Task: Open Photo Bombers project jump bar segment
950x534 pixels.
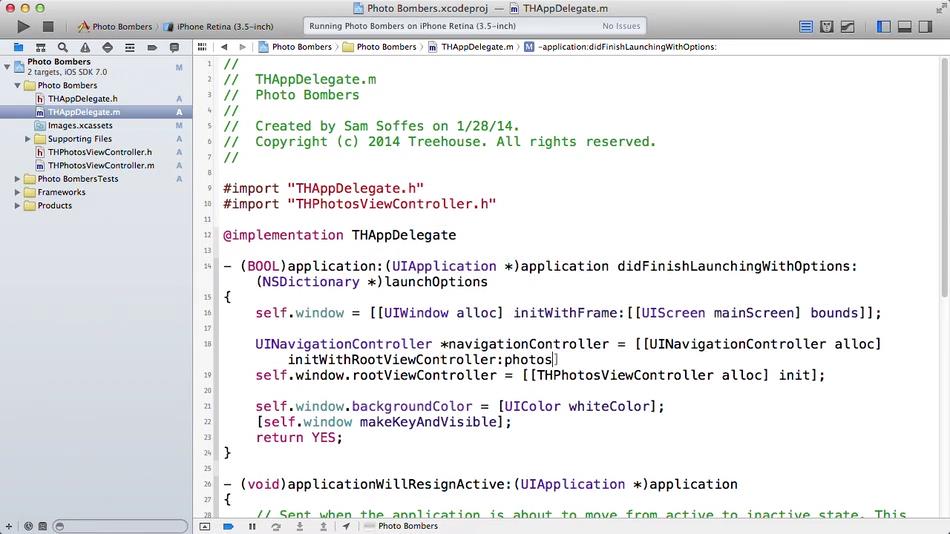Action: pos(295,47)
